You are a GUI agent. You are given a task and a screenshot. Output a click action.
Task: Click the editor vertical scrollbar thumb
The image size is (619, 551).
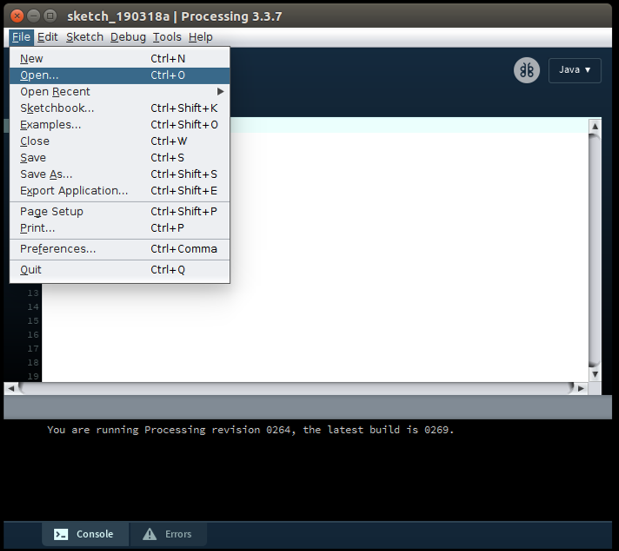[595, 250]
